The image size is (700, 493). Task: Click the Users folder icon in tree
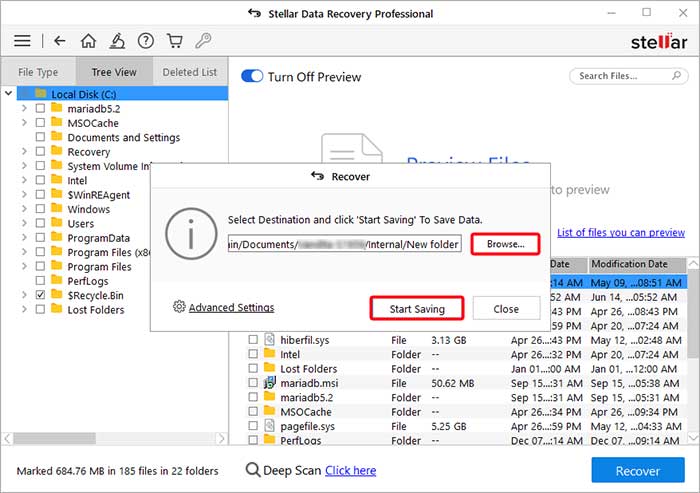tap(56, 222)
